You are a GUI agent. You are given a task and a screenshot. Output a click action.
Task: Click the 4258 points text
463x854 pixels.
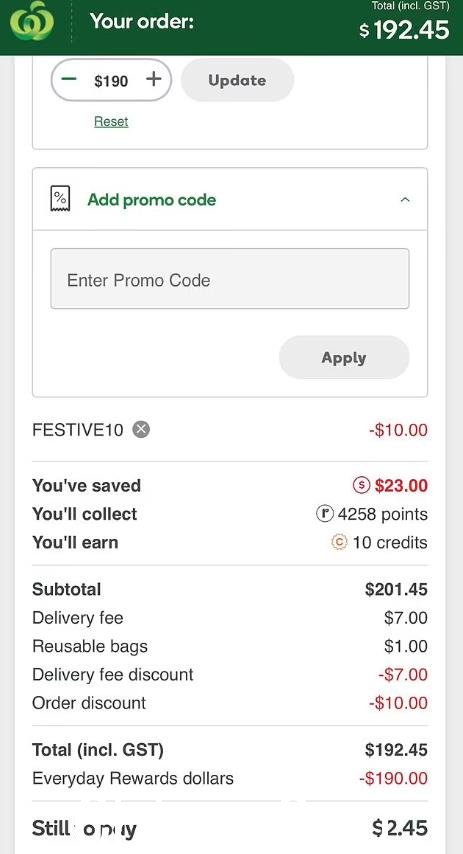(382, 514)
